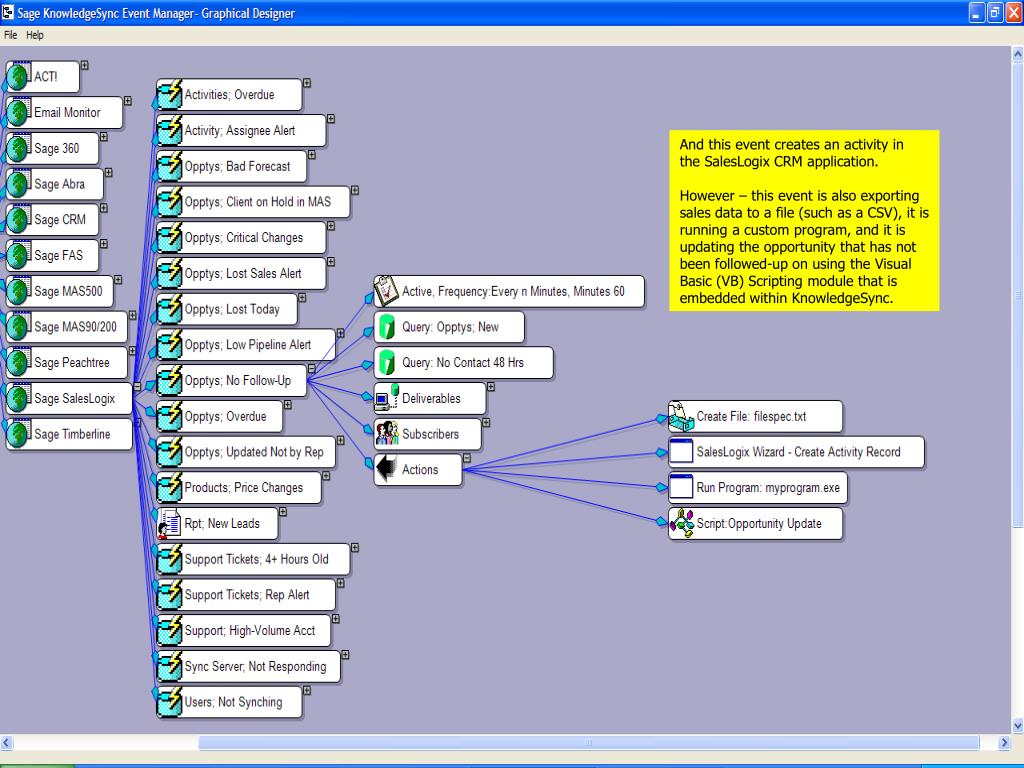Select the Sage MAS90/200 label
This screenshot has width=1024, height=768.
[x=75, y=327]
